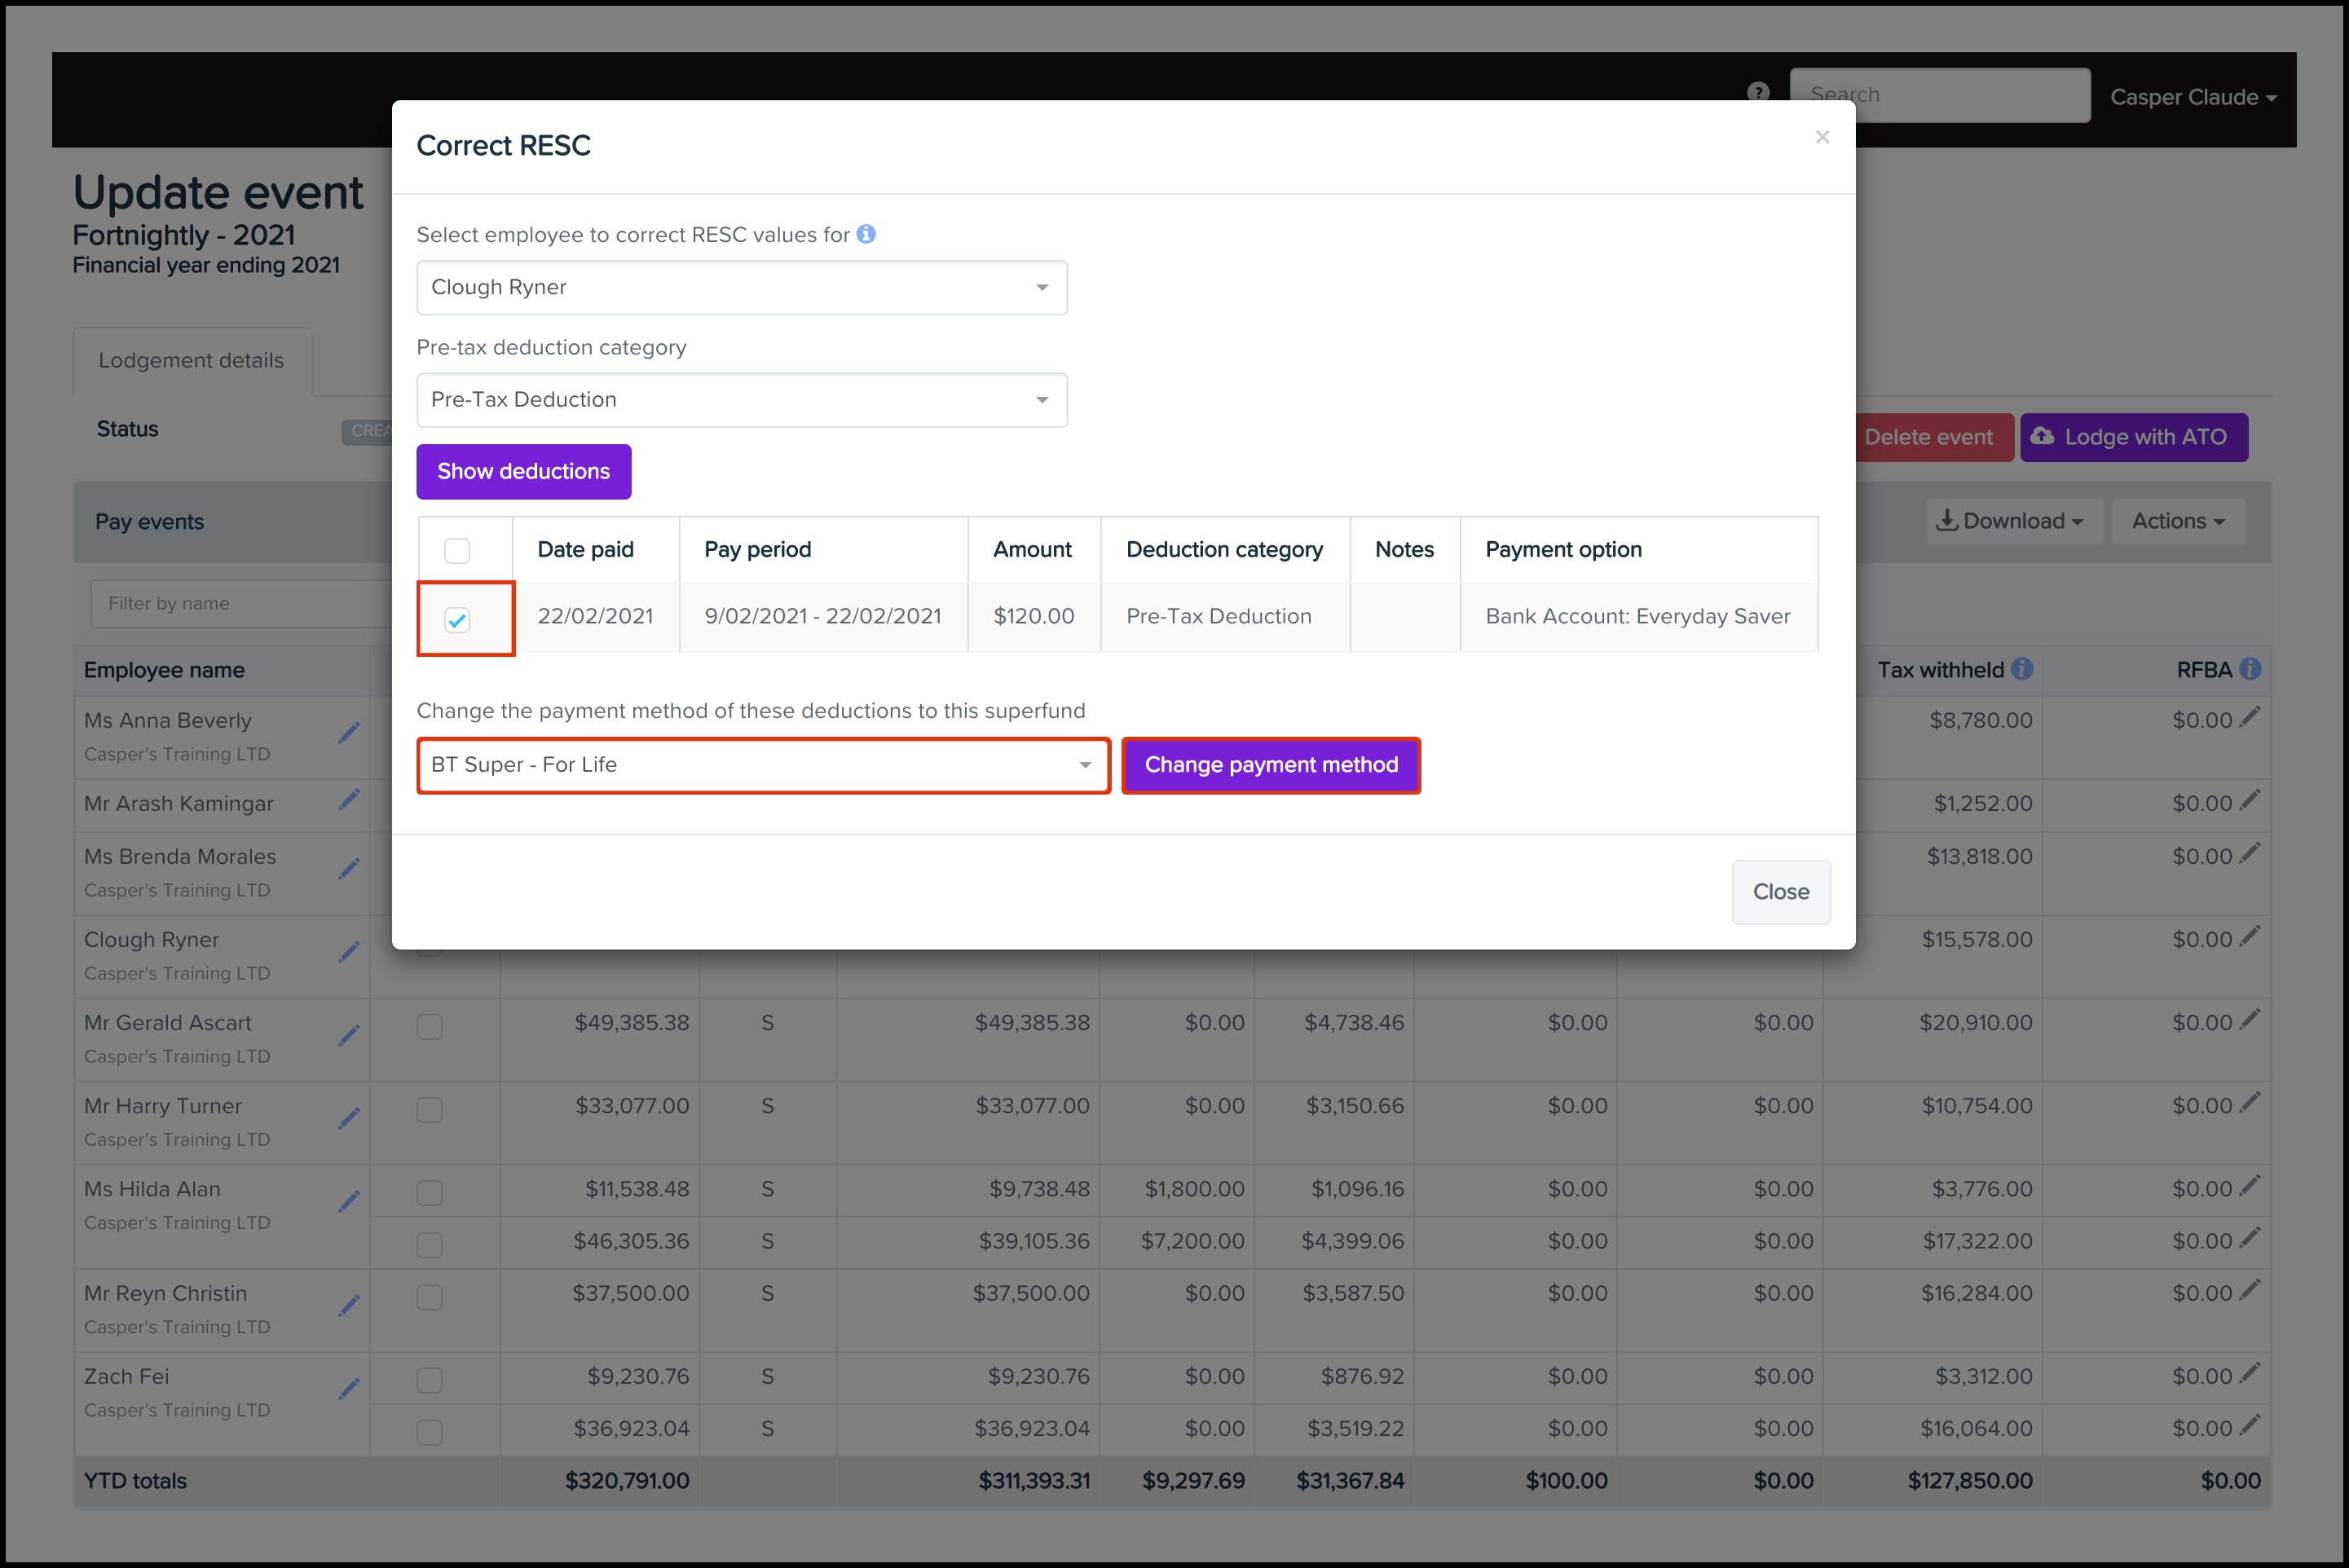The image size is (2349, 1568).
Task: Click the Tax withheld info icon
Action: click(2021, 669)
